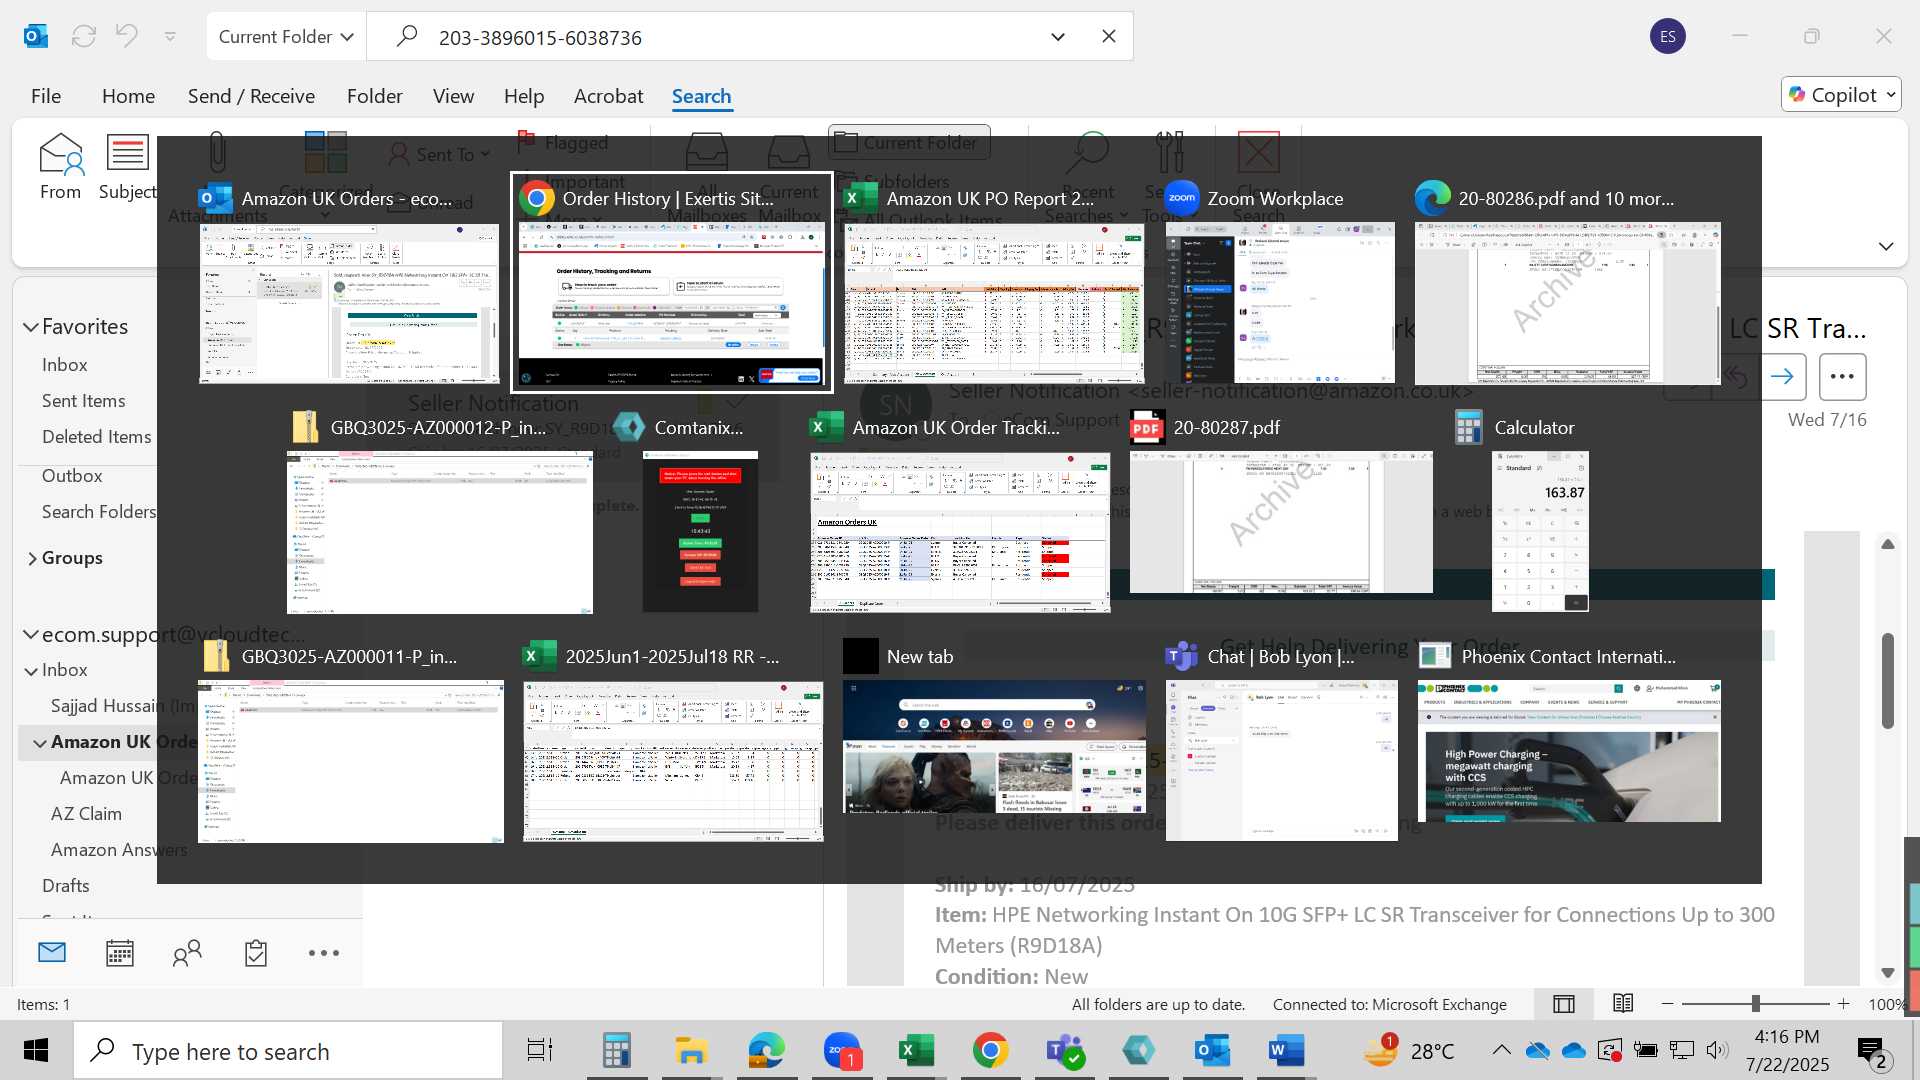Switch to People view icon
The height and width of the screenshot is (1080, 1920).
tap(187, 953)
